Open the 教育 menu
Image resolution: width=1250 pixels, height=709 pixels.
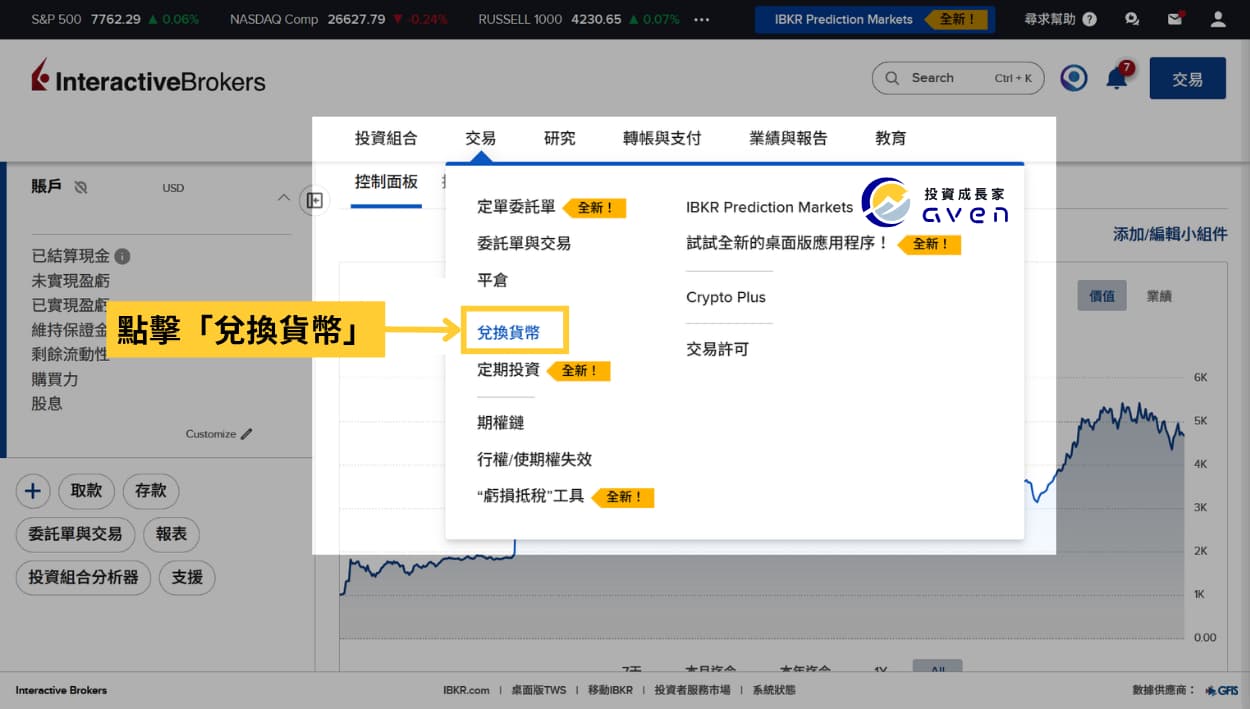point(891,138)
